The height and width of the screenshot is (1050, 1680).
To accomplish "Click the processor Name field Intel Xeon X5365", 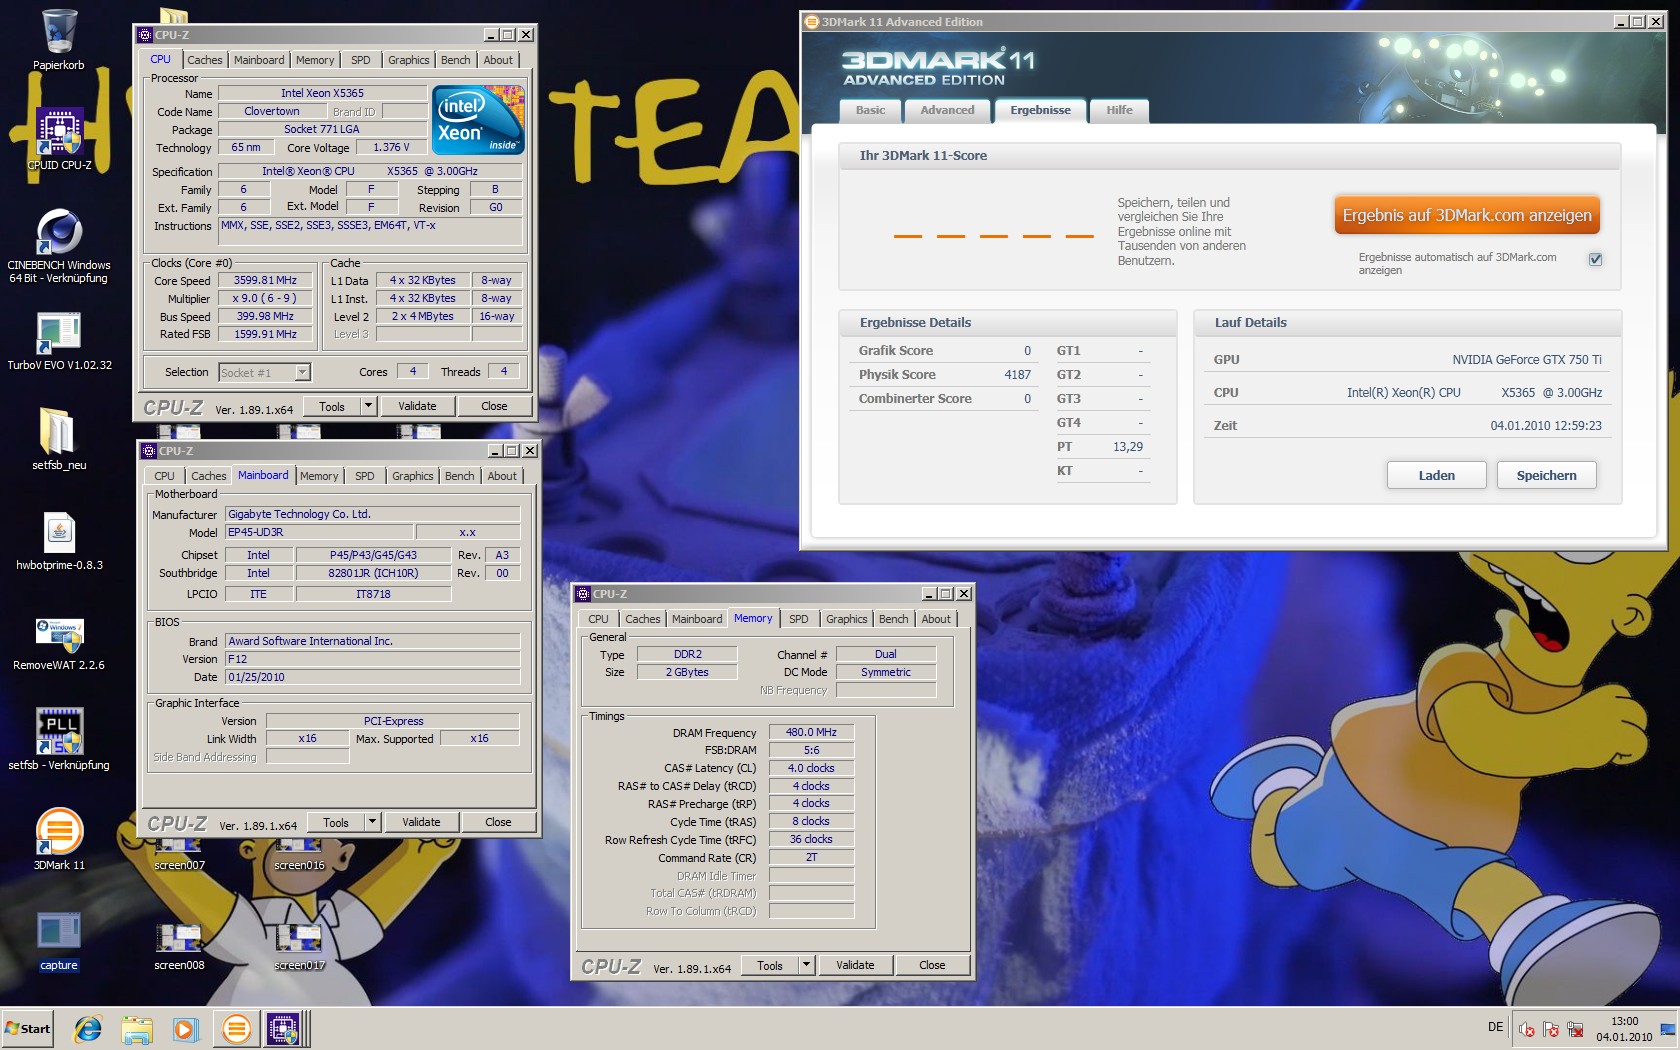I will pos(322,93).
